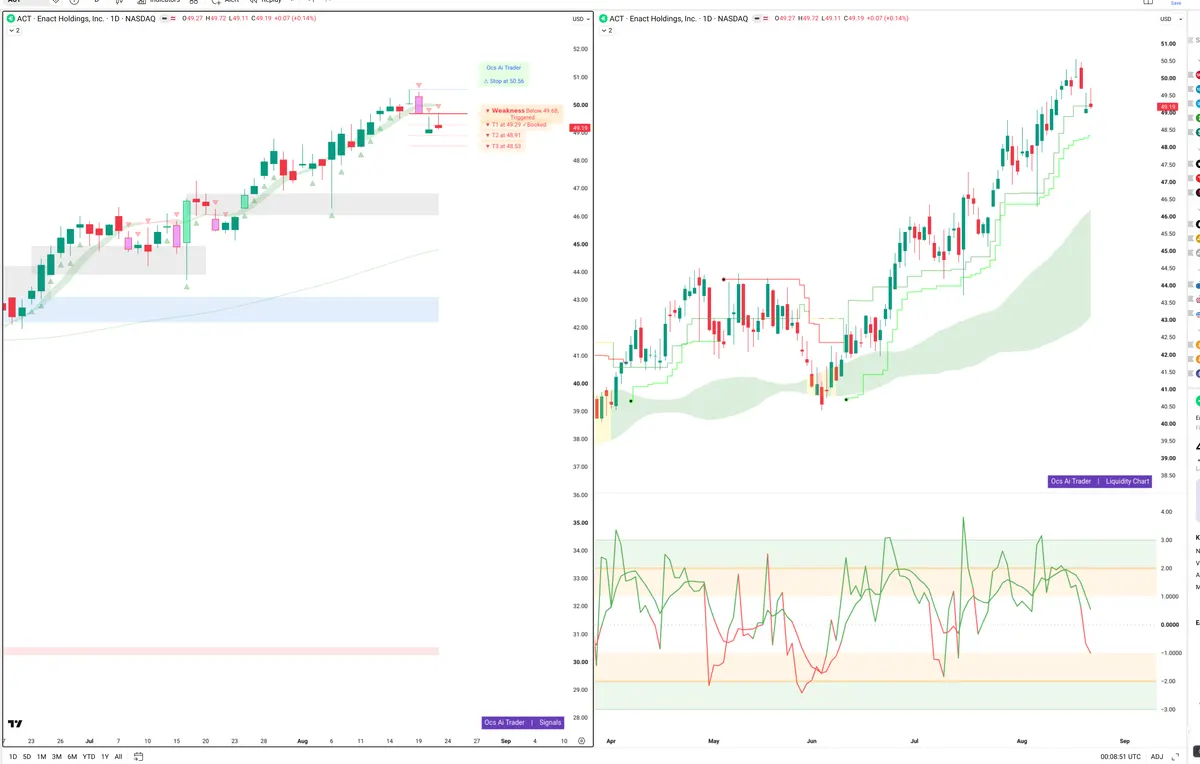Click the Weakness Below 49.68 Triggered label
Viewport: 1200px width, 764px height.
click(521, 113)
